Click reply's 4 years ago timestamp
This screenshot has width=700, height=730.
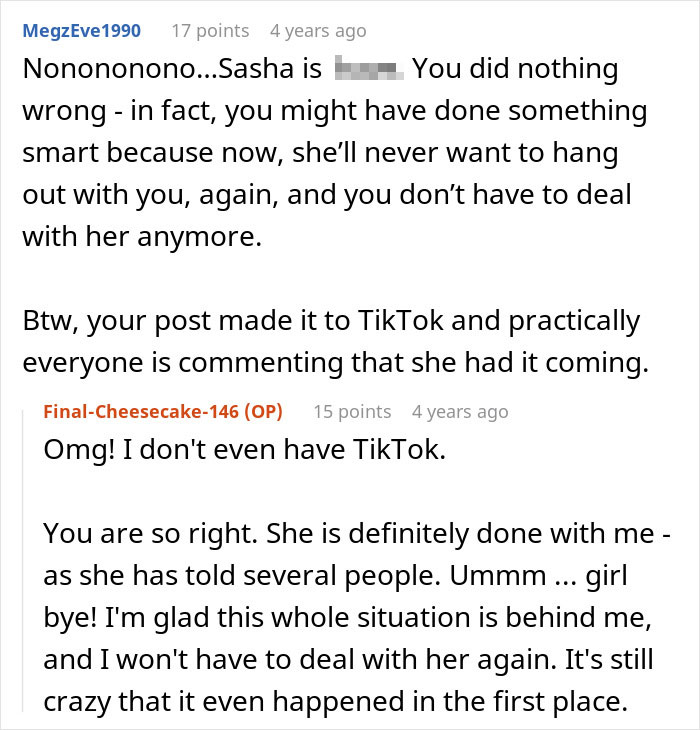click(460, 412)
